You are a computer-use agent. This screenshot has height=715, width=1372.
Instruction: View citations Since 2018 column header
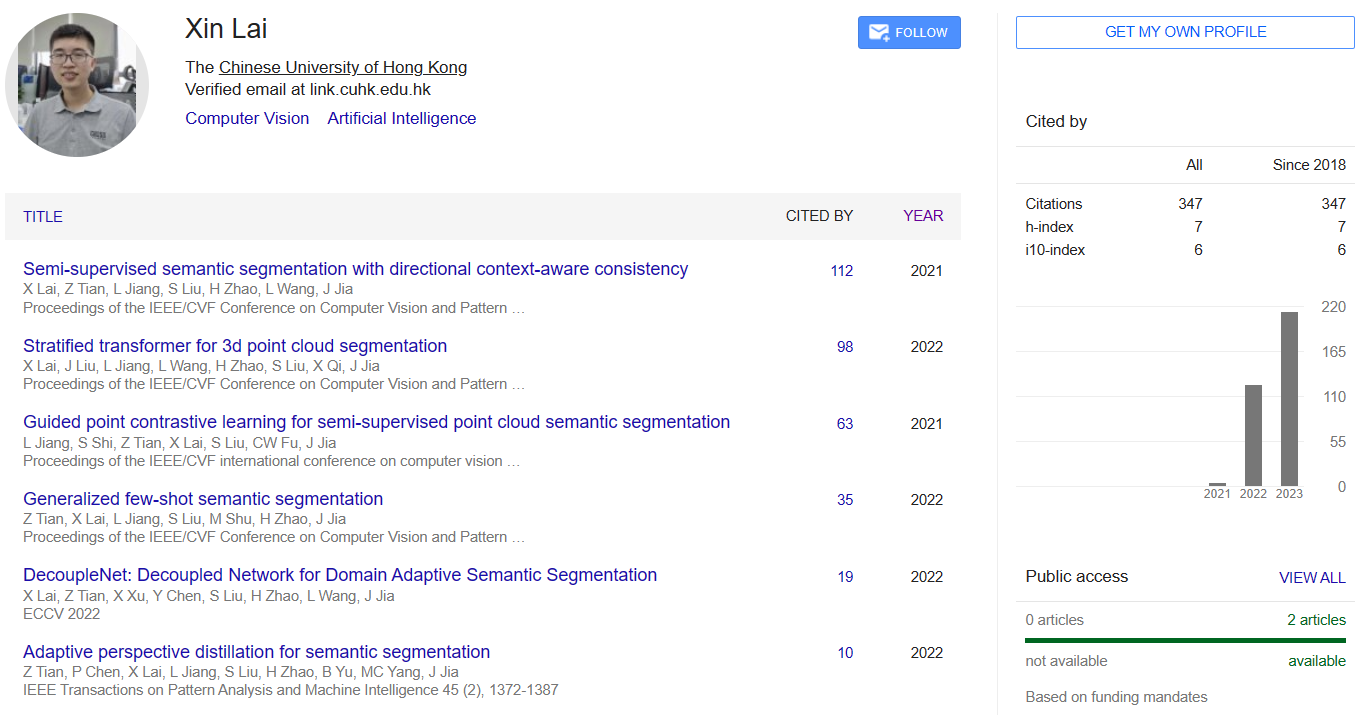click(1308, 165)
